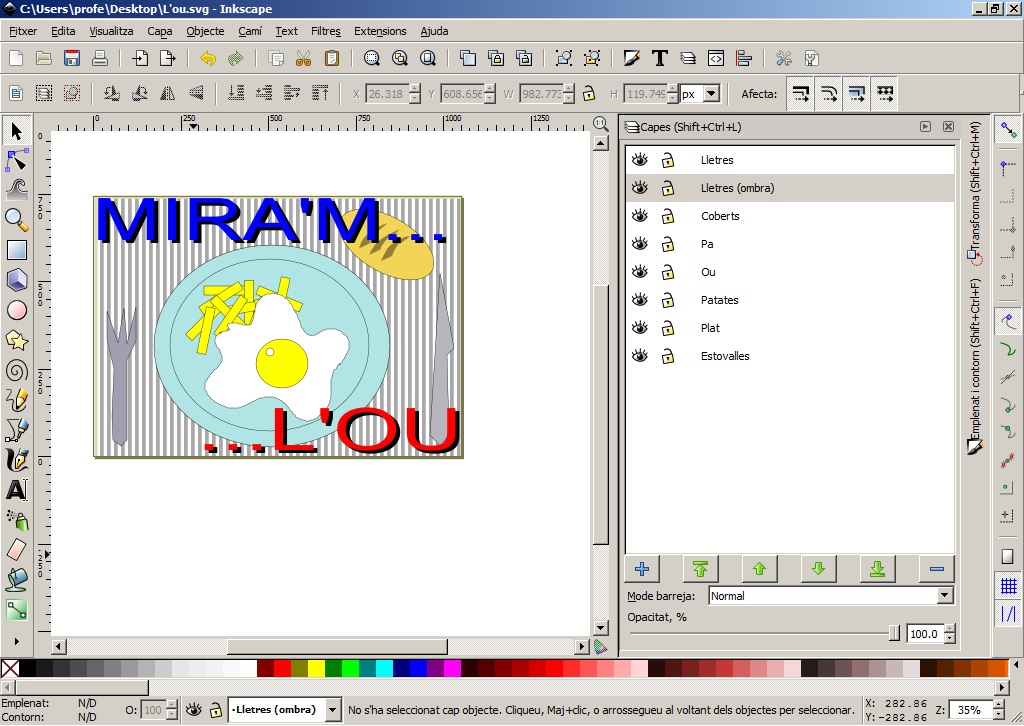The width and height of the screenshot is (1024, 726).
Task: Pick the yellow swatch in palette
Action: (x=316, y=668)
